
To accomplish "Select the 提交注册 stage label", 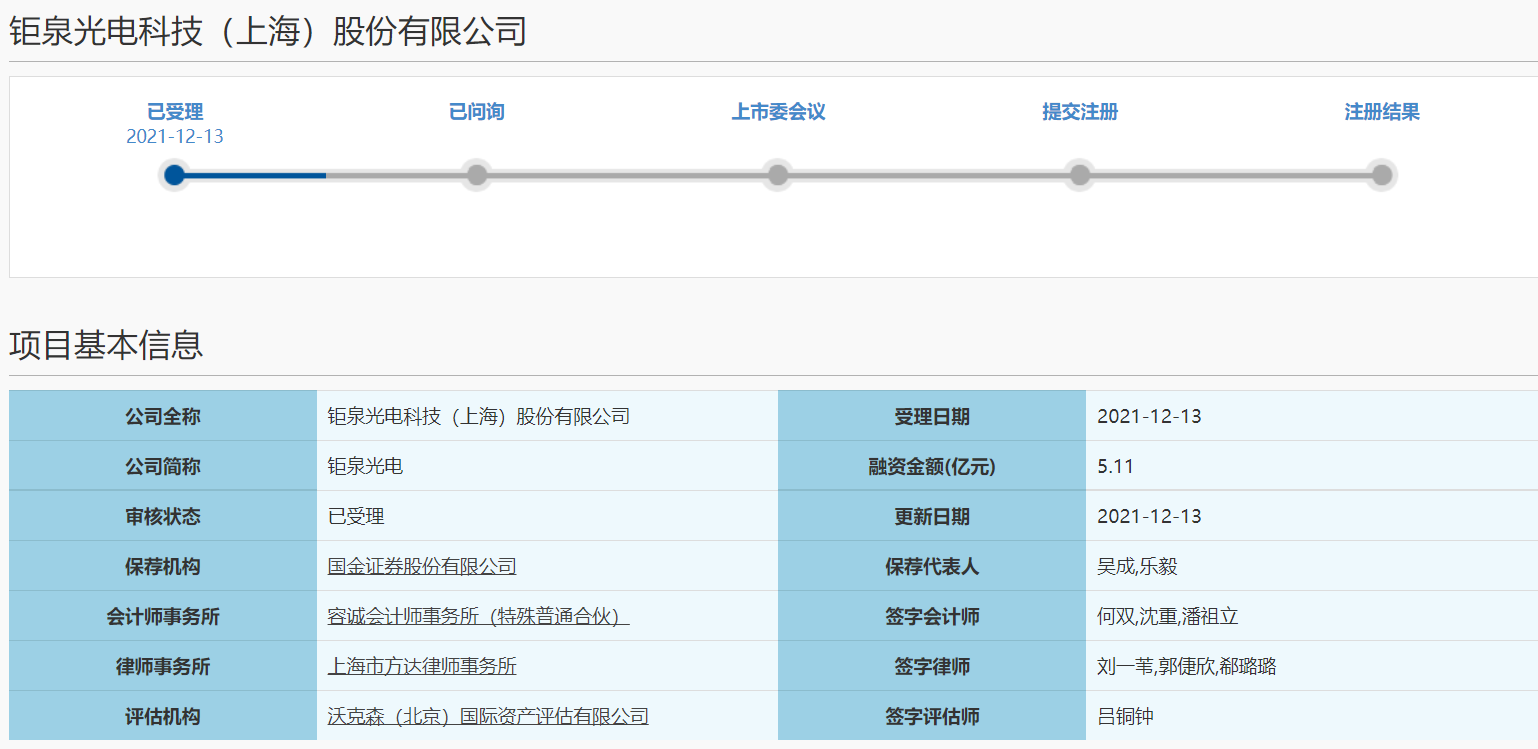I will [1080, 112].
